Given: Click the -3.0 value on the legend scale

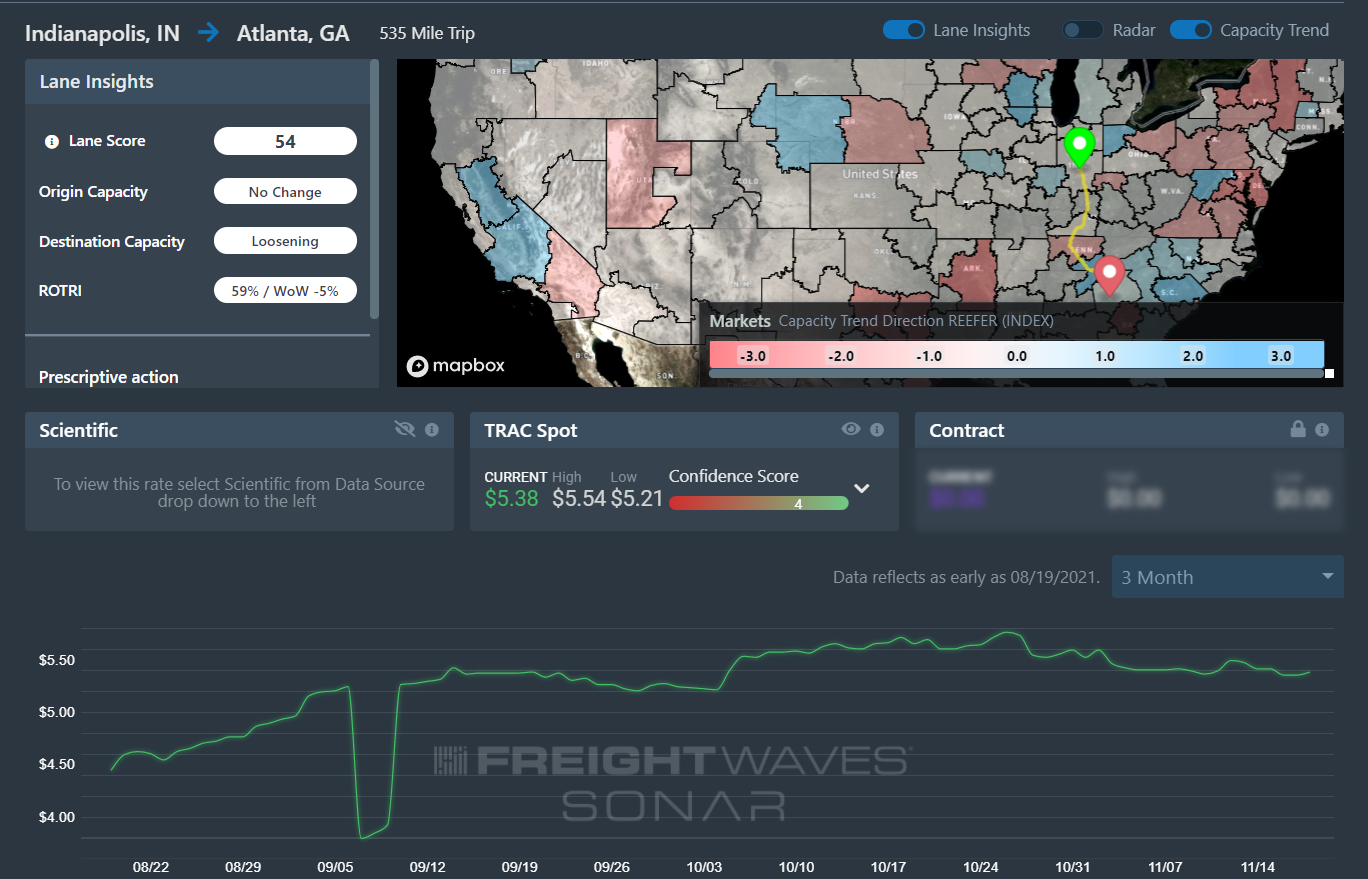Looking at the screenshot, I should (x=753, y=355).
